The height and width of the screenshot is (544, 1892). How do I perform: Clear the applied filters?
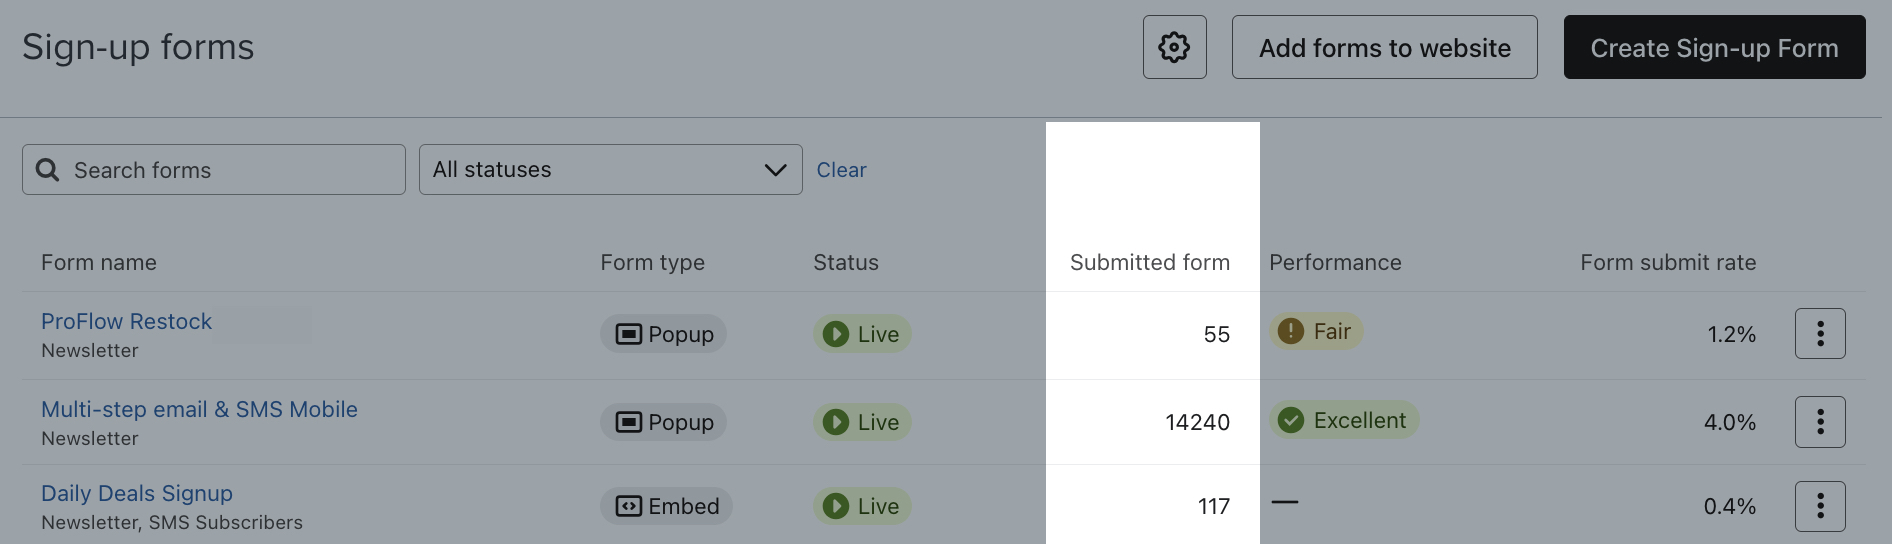coord(841,170)
